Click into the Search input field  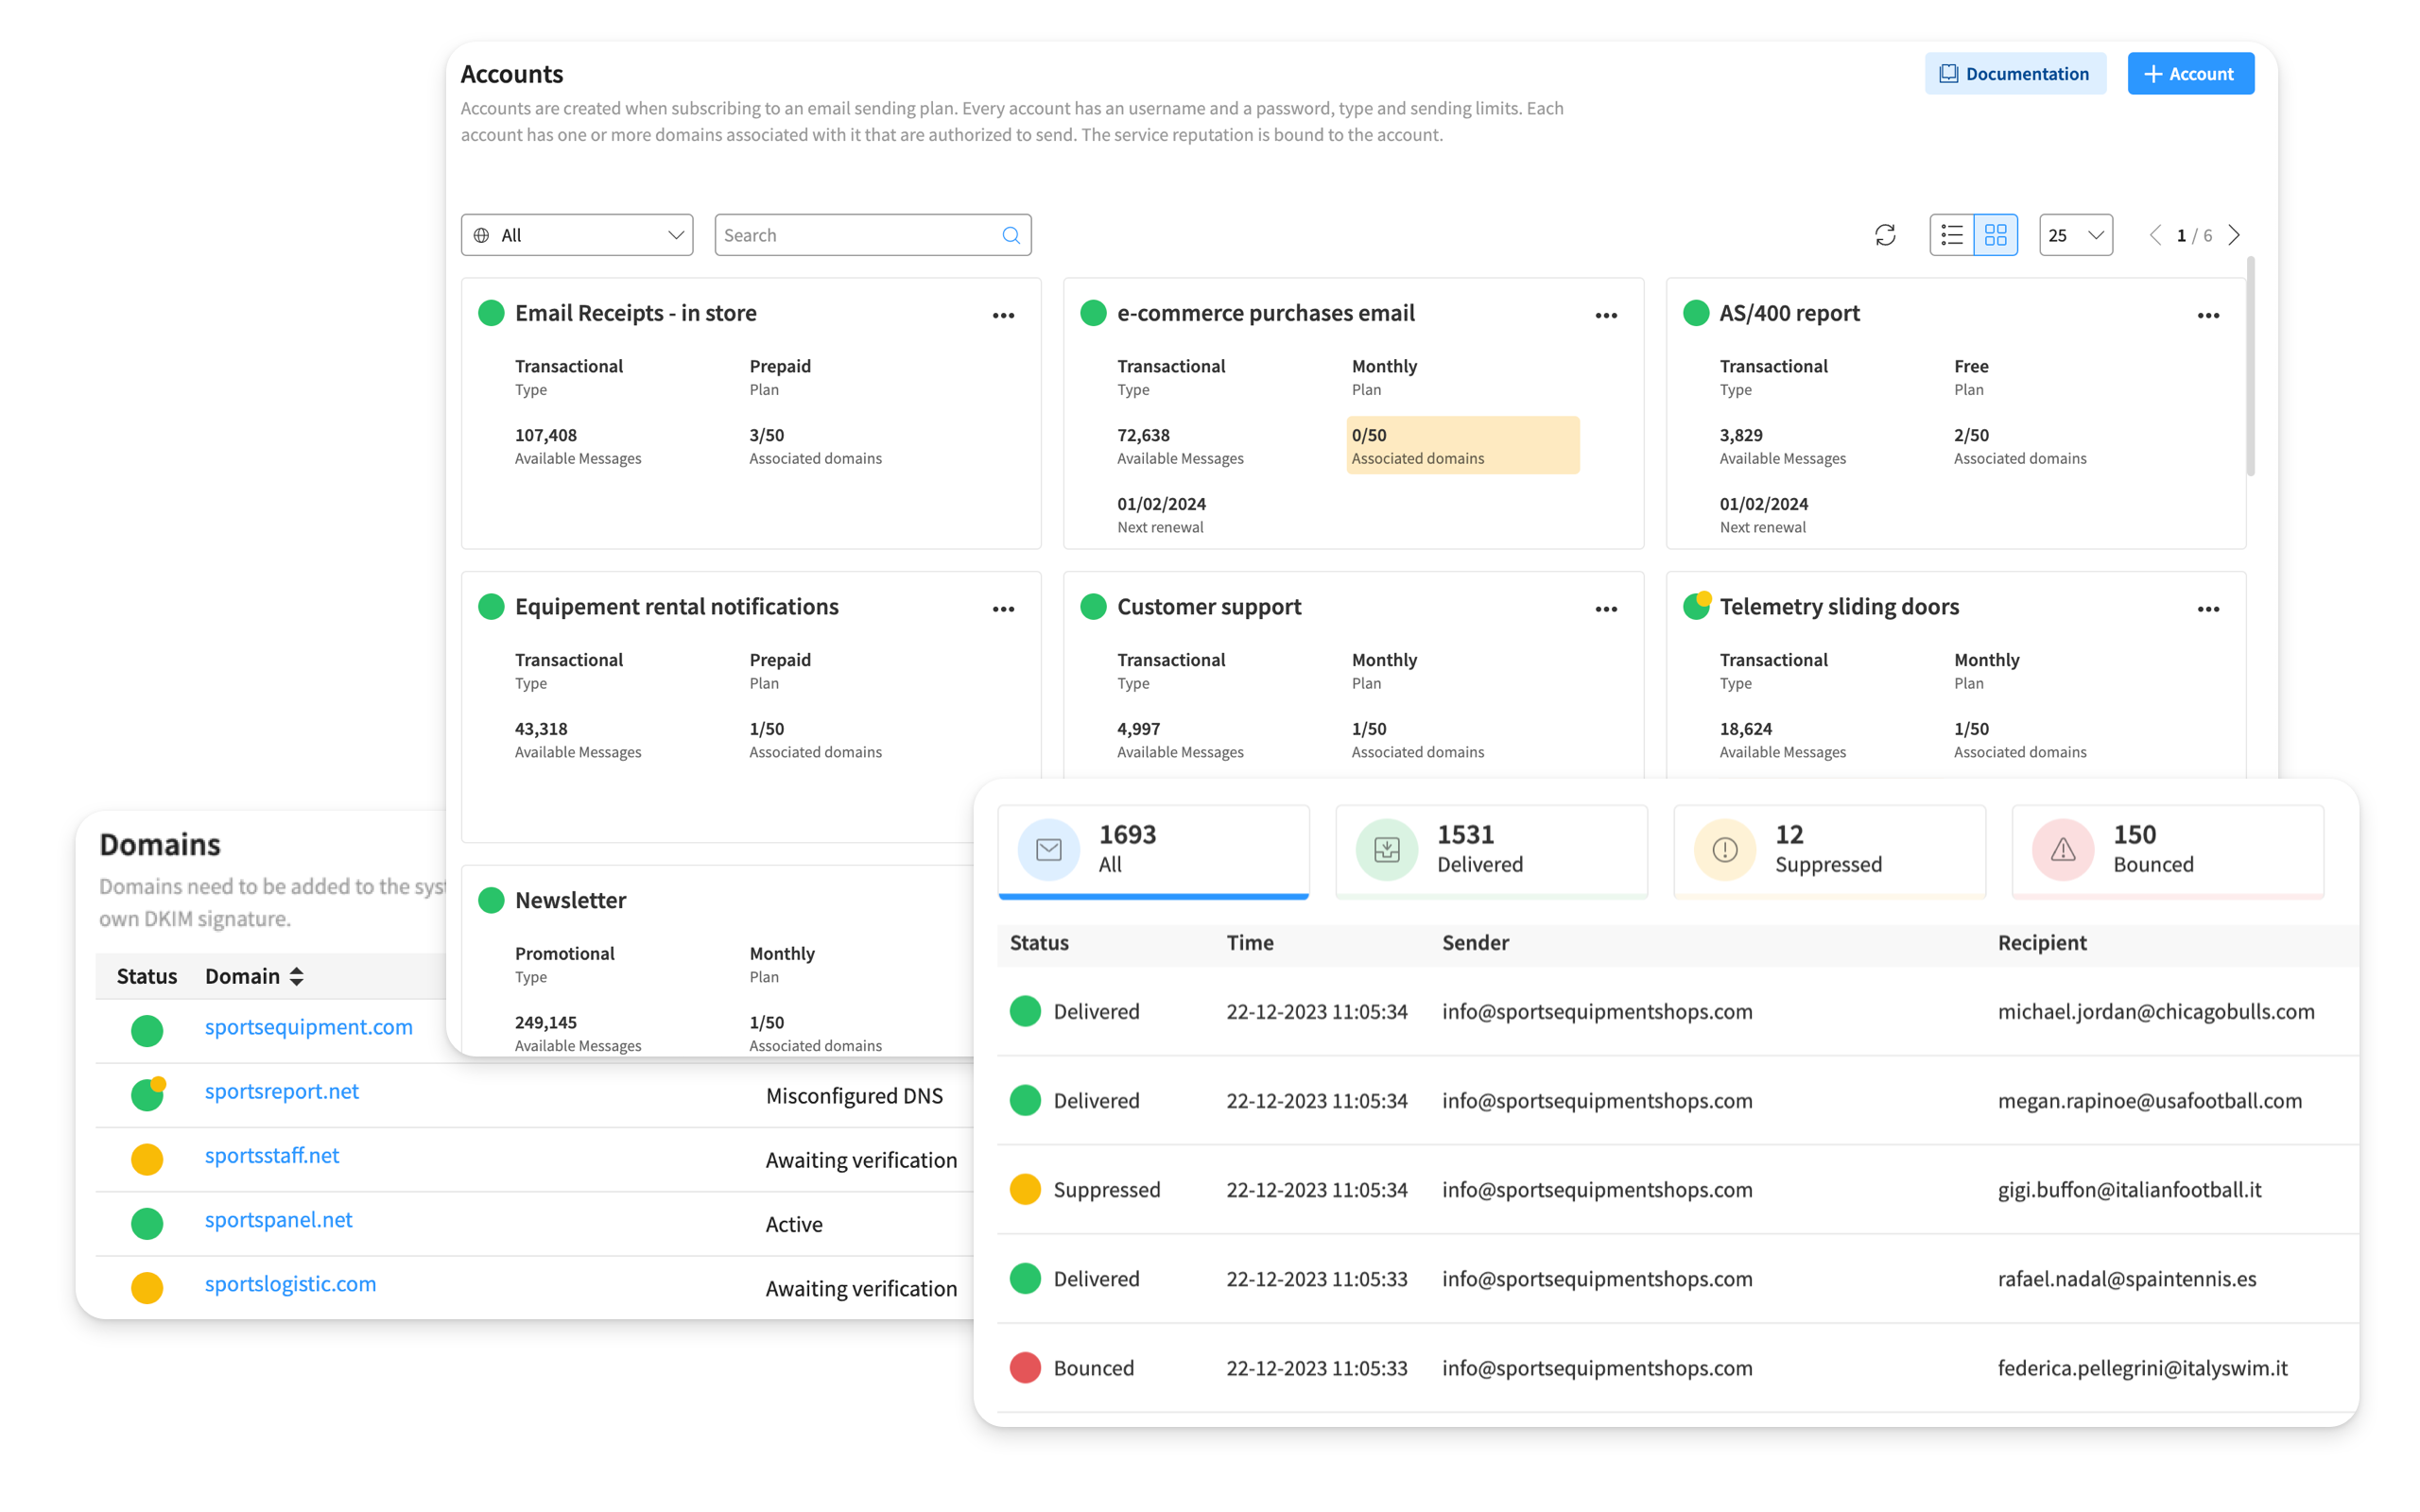pyautogui.click(x=855, y=235)
